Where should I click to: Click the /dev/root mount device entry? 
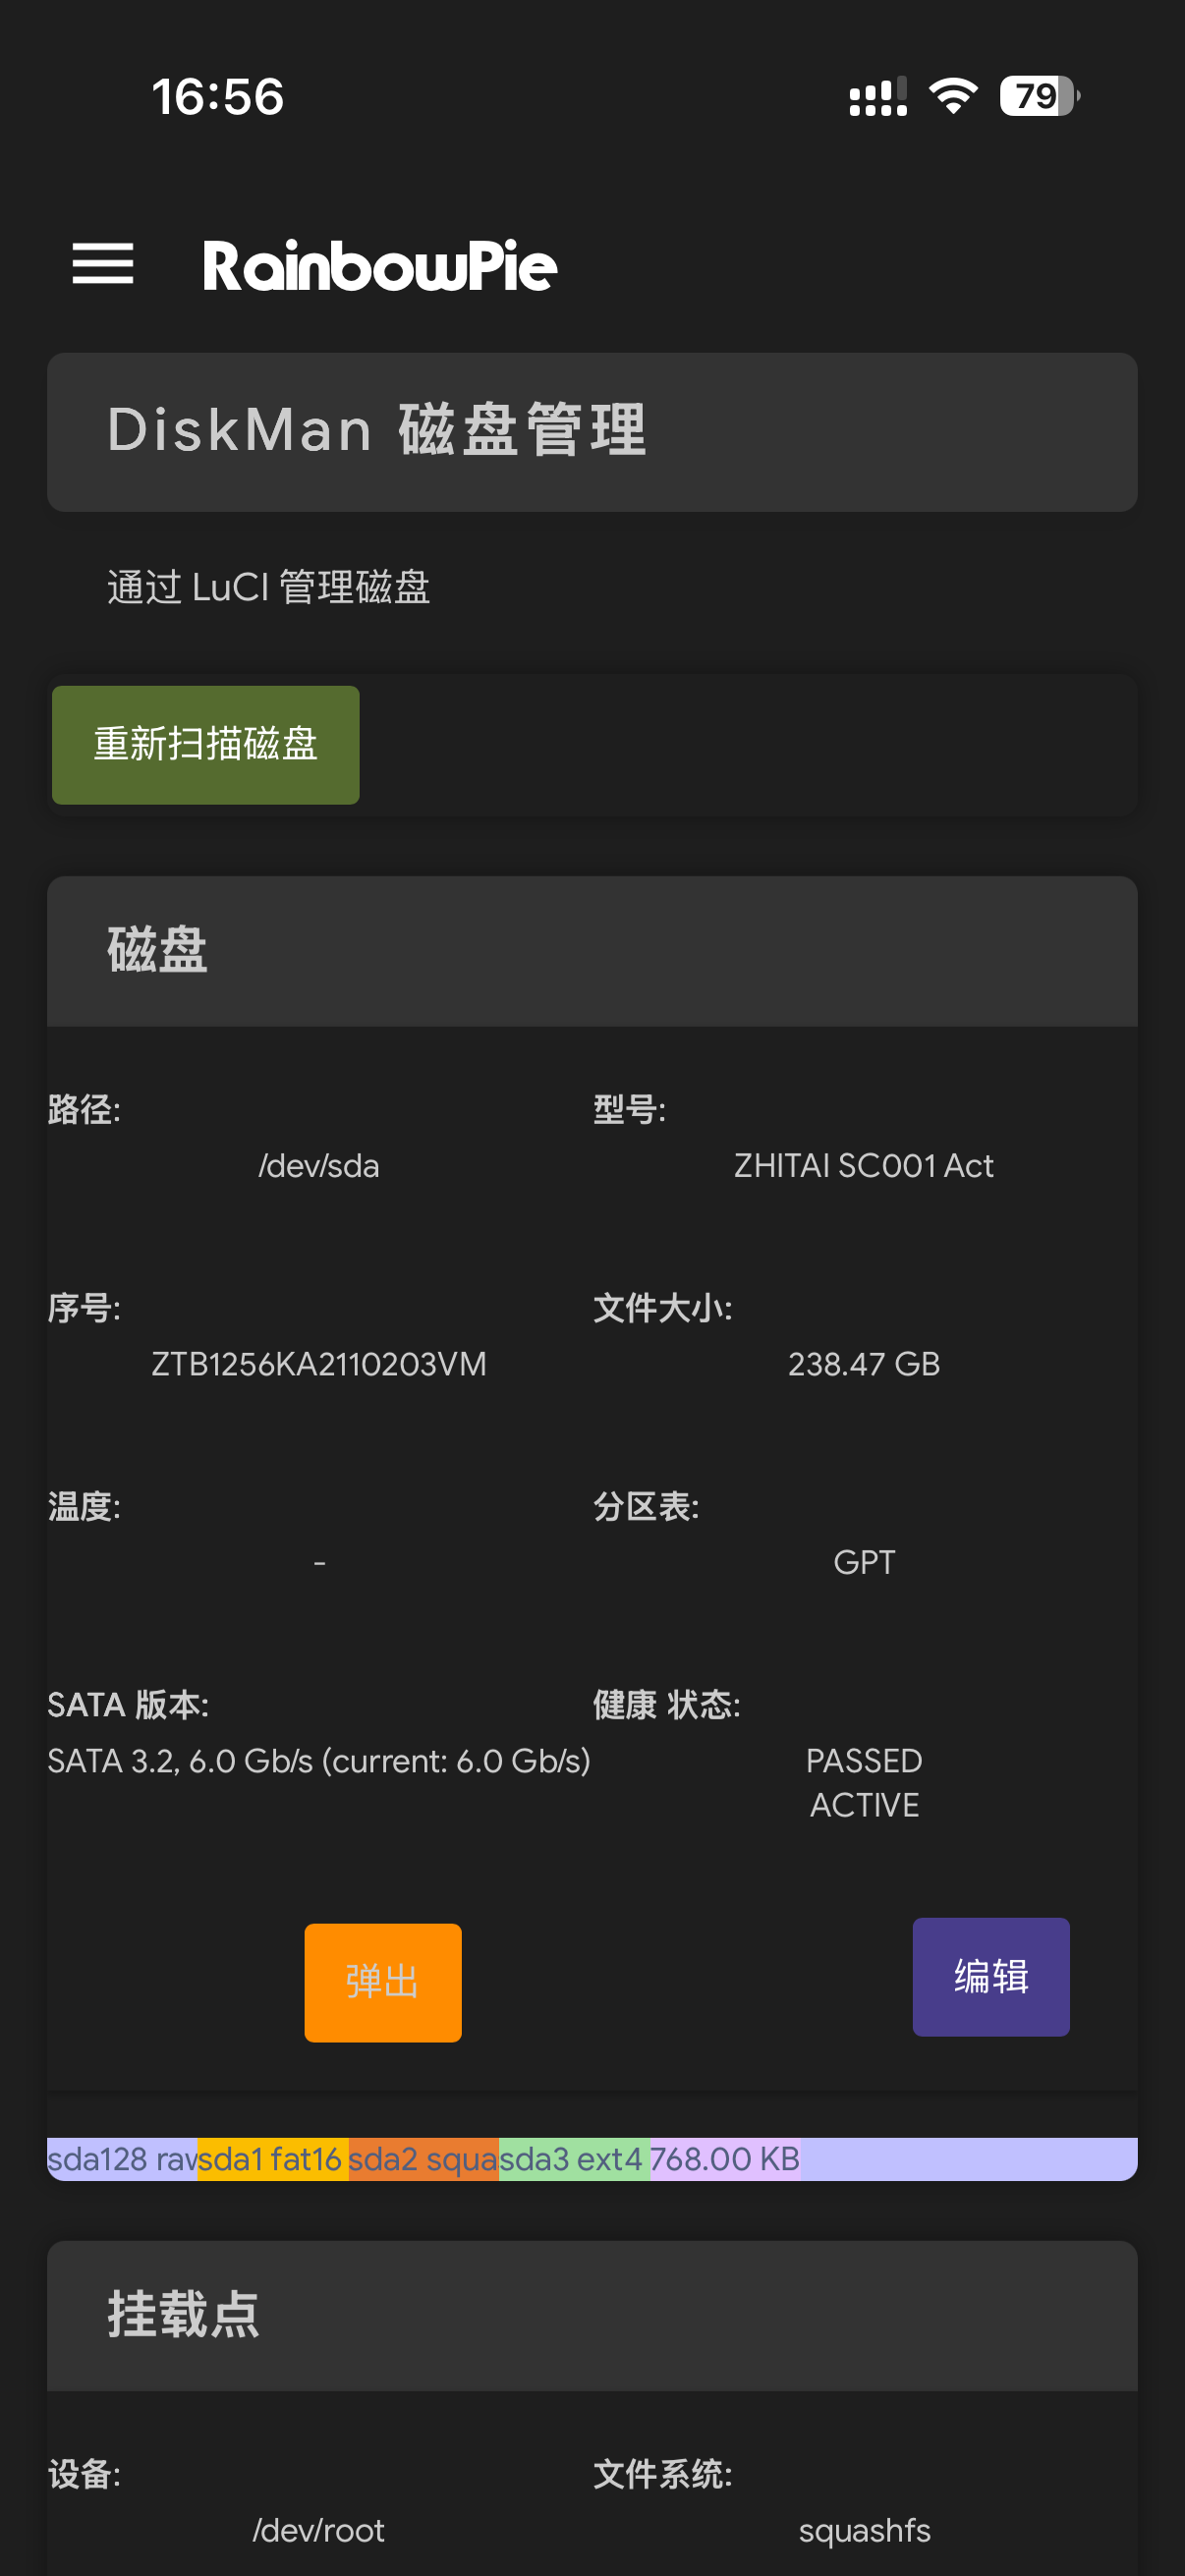319,2529
